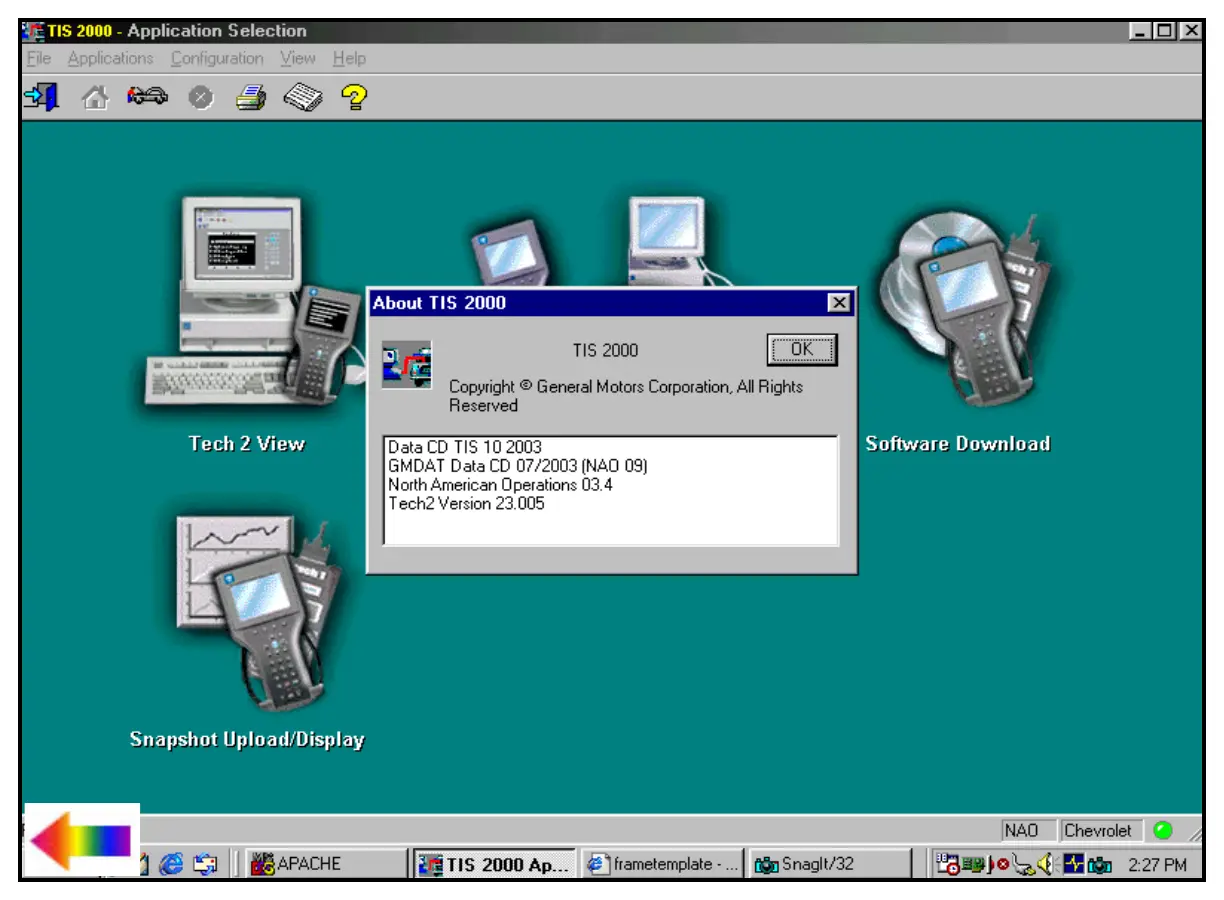Click the greyed-out stop icon in toolbar
This screenshot has width=1224, height=900.
(x=201, y=98)
